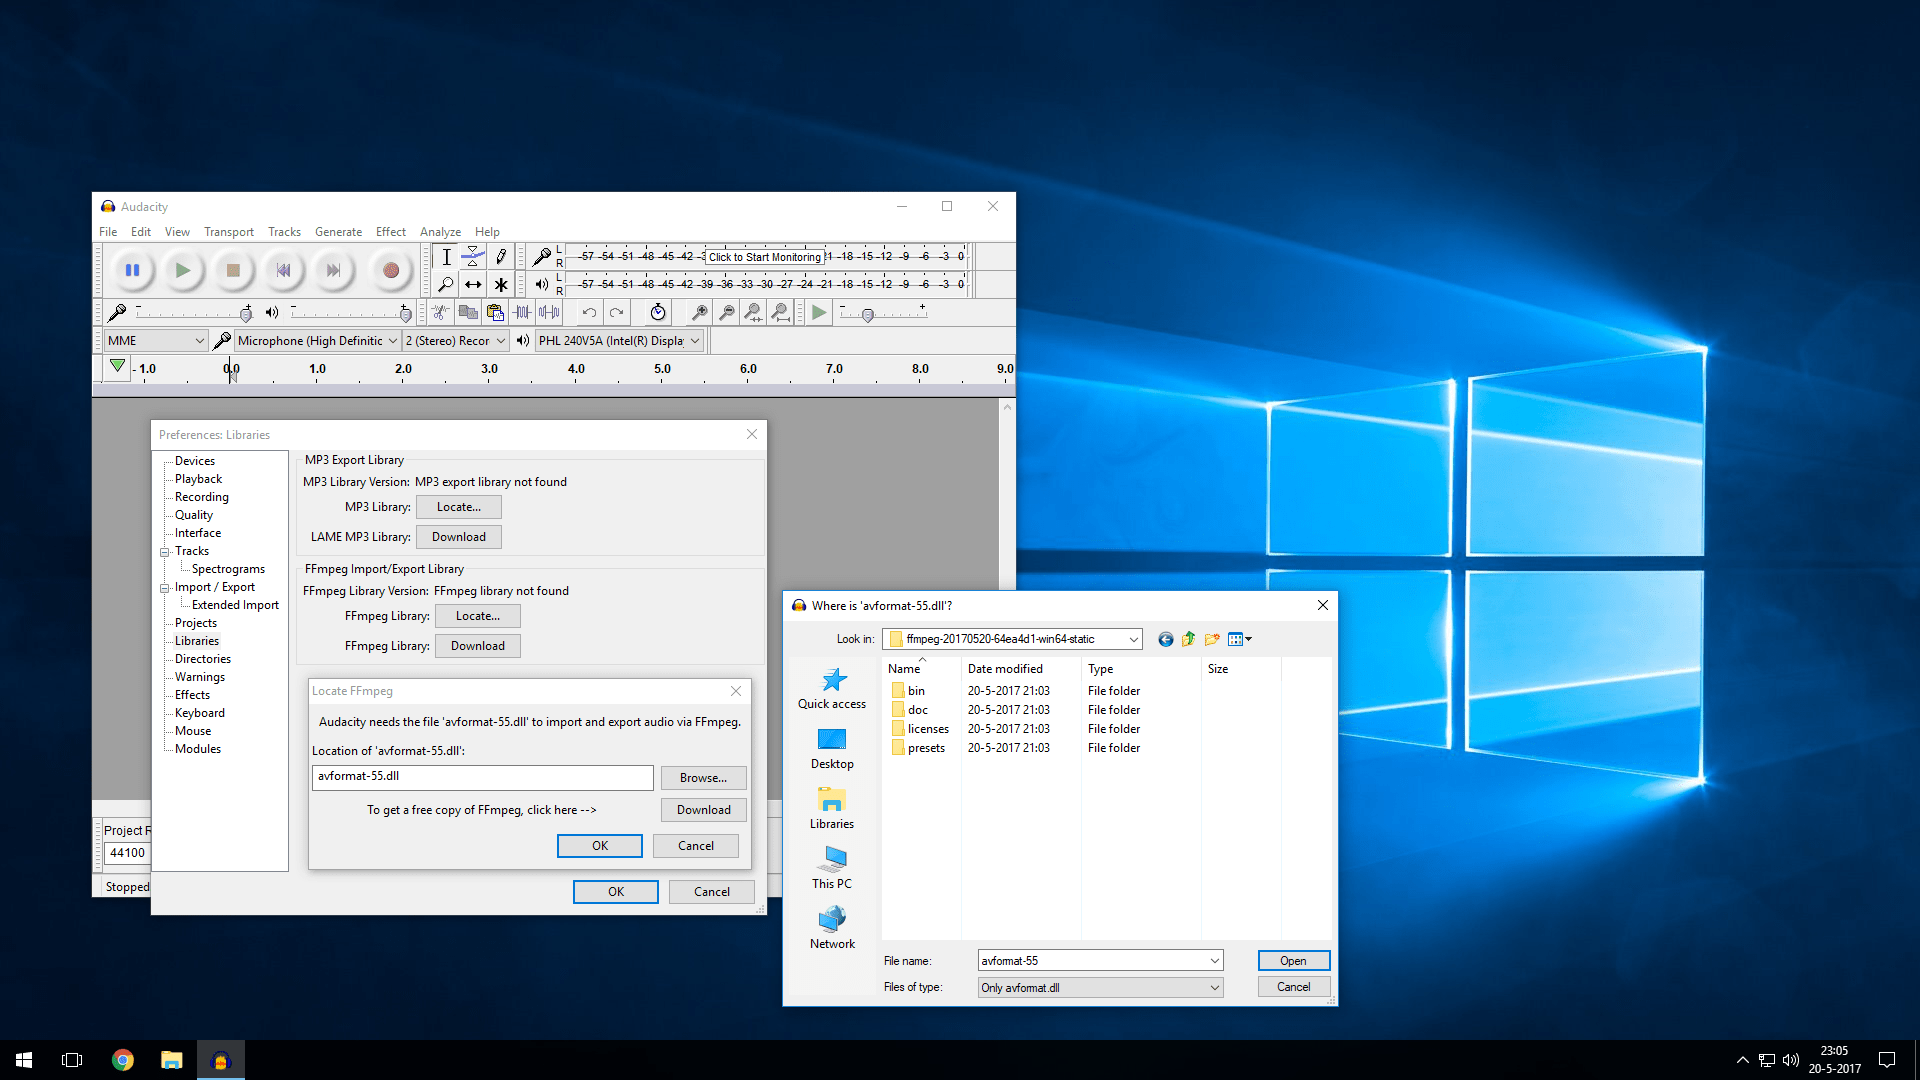Screen dimensions: 1920x1080
Task: Select the Selection tool in Audacity's toolbar
Action: click(x=447, y=256)
